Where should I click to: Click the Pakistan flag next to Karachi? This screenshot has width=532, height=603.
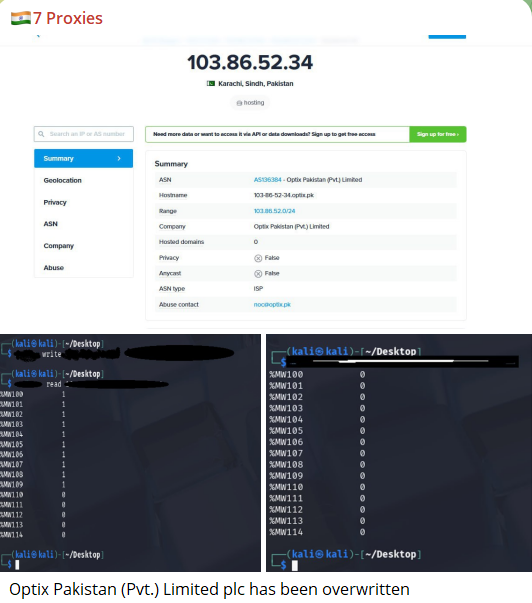pyautogui.click(x=211, y=83)
